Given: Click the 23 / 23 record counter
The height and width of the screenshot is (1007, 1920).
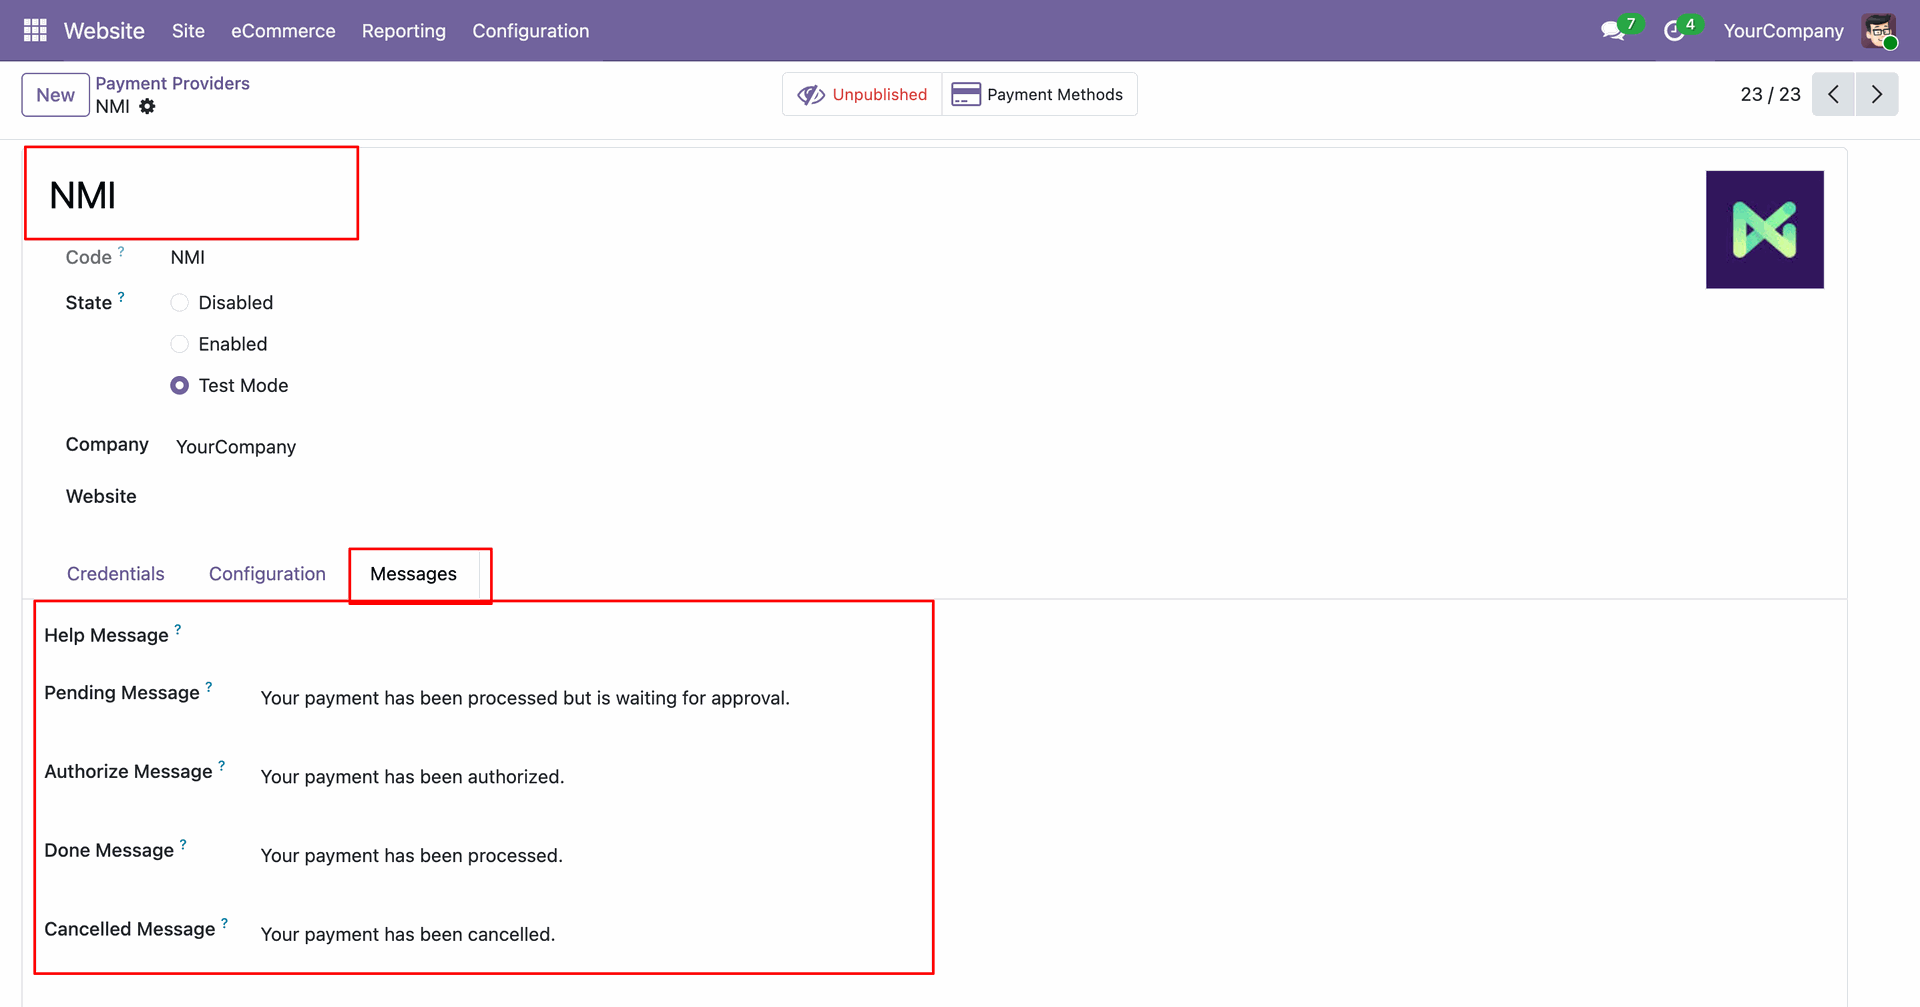Looking at the screenshot, I should [x=1770, y=94].
